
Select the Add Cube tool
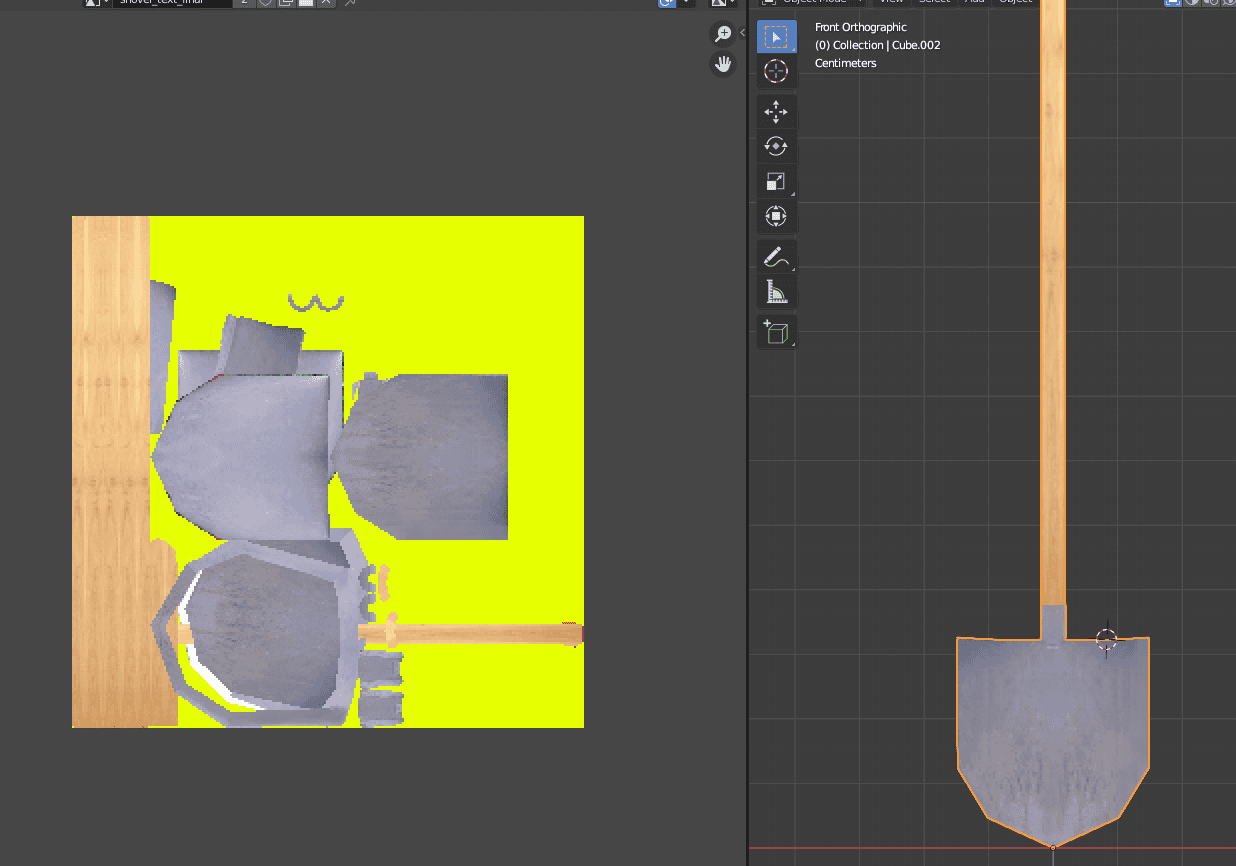pos(776,332)
